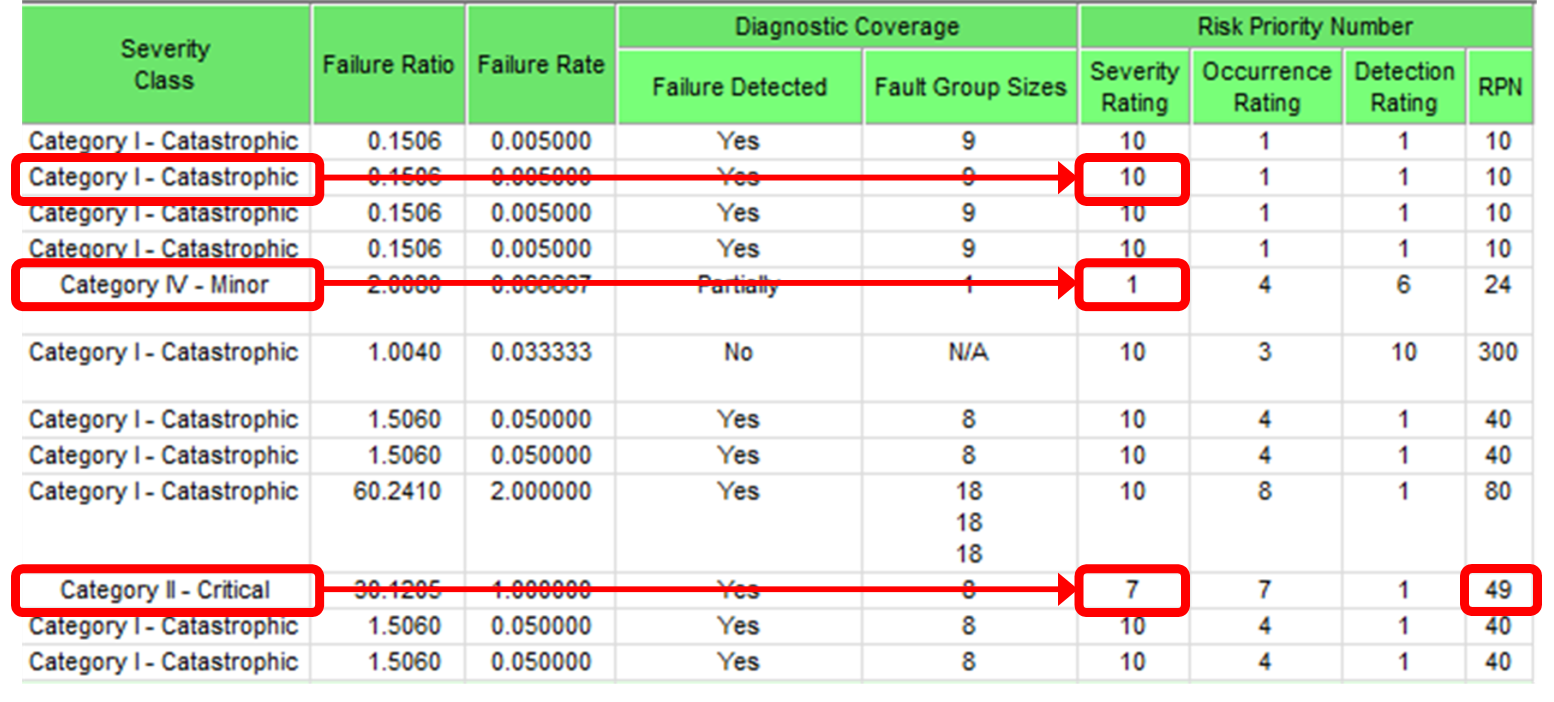This screenshot has width=1554, height=702.
Task: Select the Risk Priority Number group header
Action: [1304, 26]
